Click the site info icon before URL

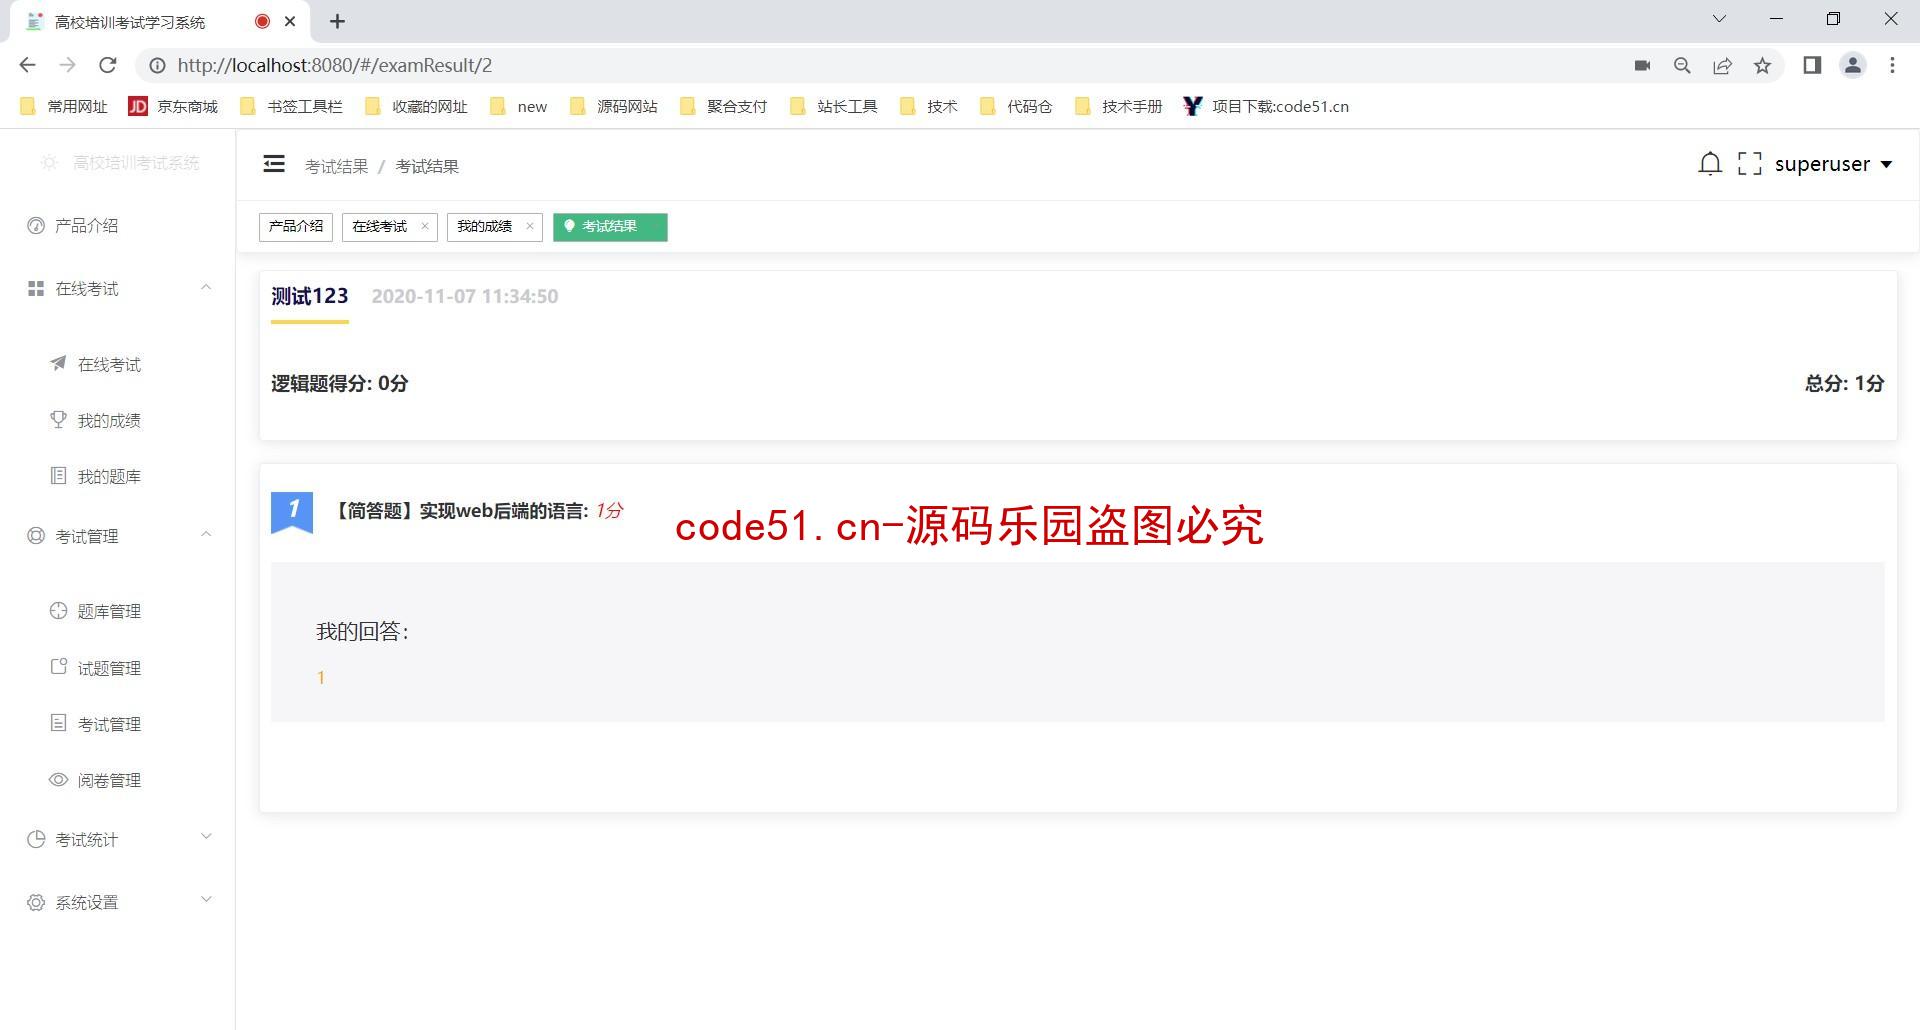point(157,65)
